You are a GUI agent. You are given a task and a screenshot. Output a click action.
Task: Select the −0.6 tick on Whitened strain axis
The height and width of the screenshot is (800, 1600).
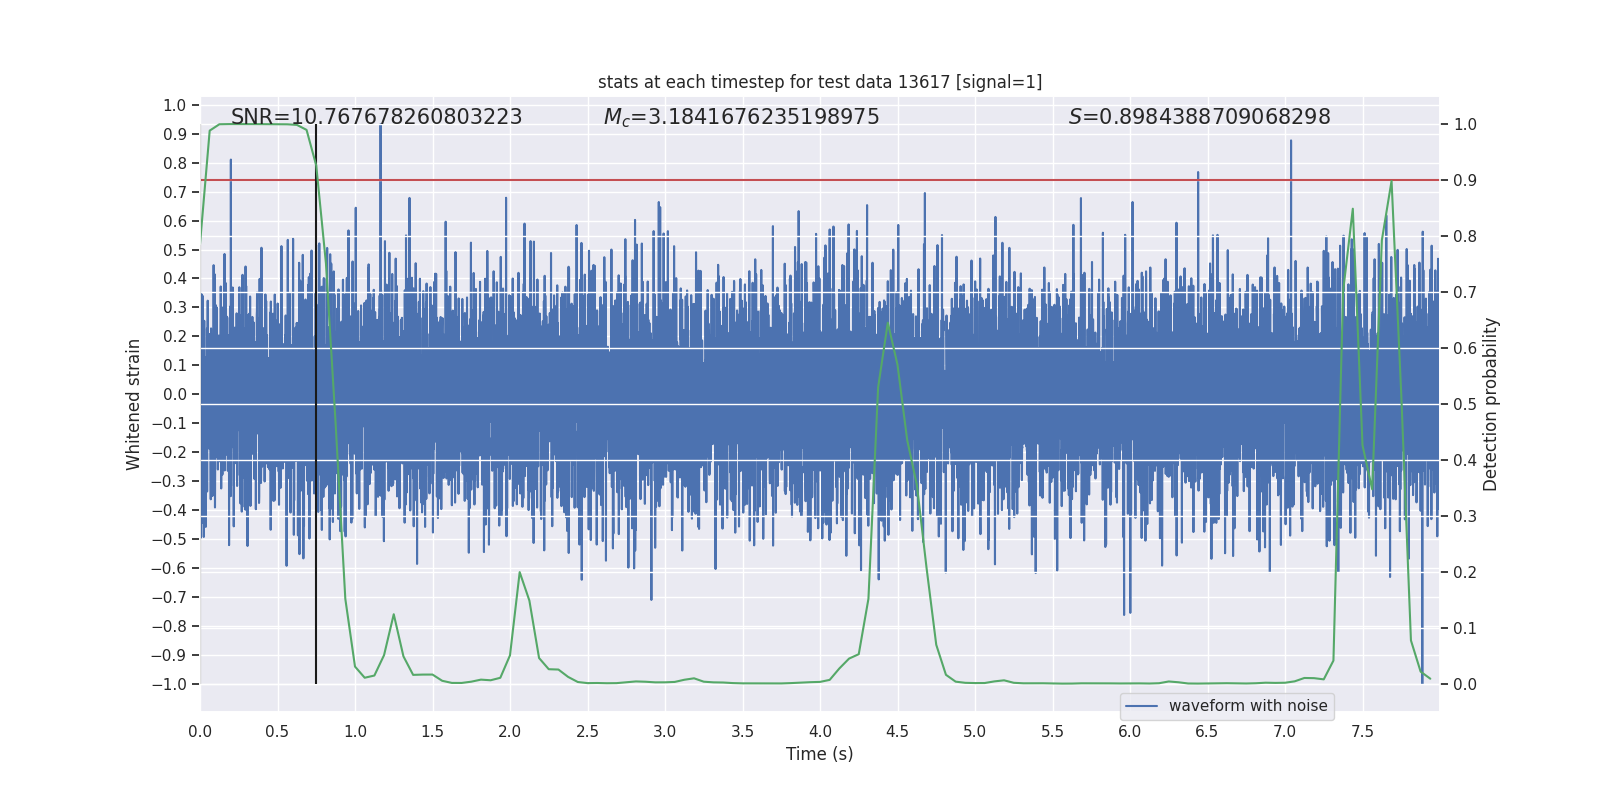[x=169, y=569]
